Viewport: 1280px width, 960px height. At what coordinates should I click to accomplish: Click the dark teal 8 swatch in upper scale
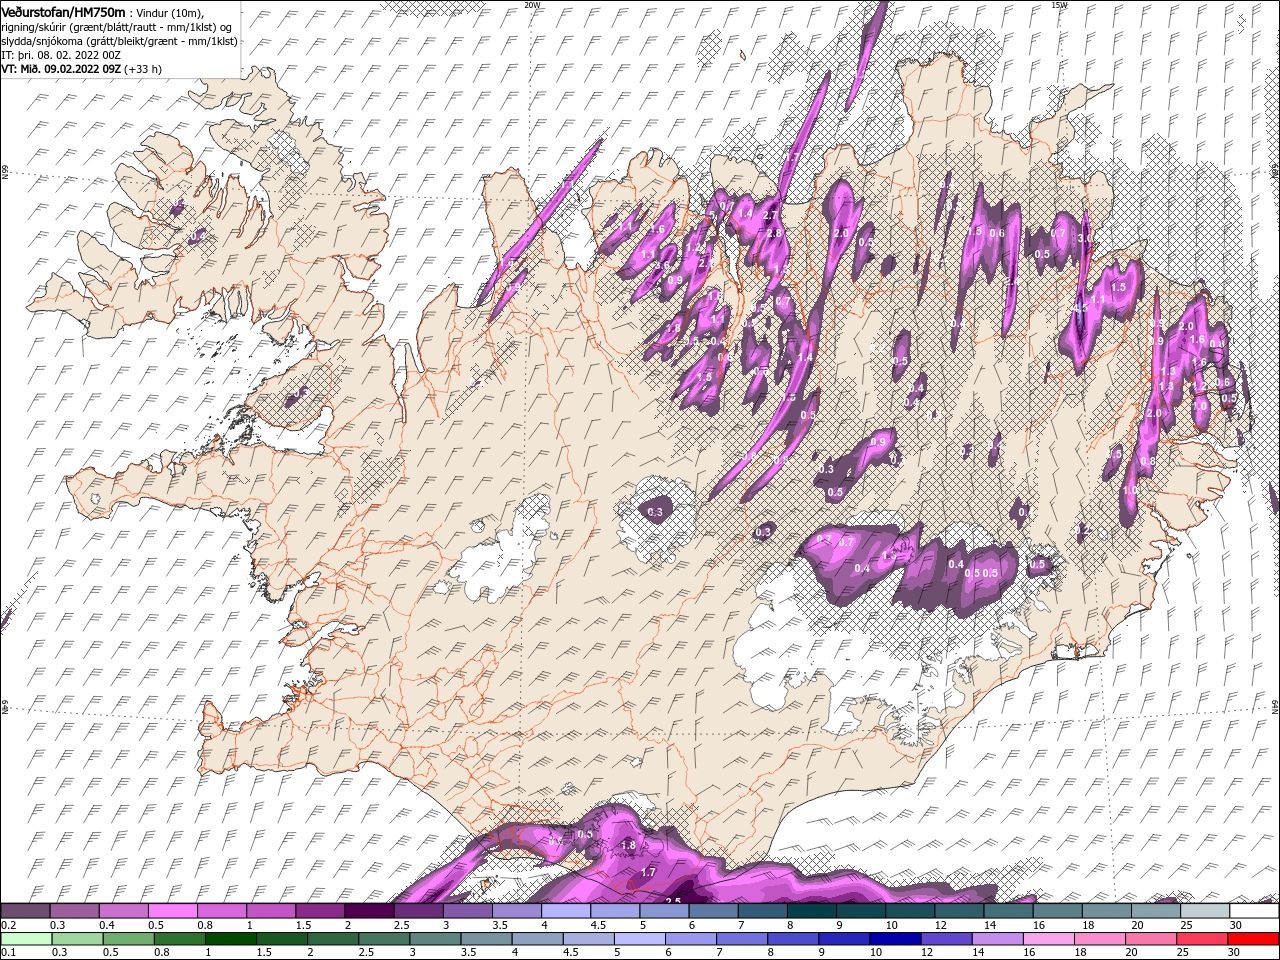[812, 911]
